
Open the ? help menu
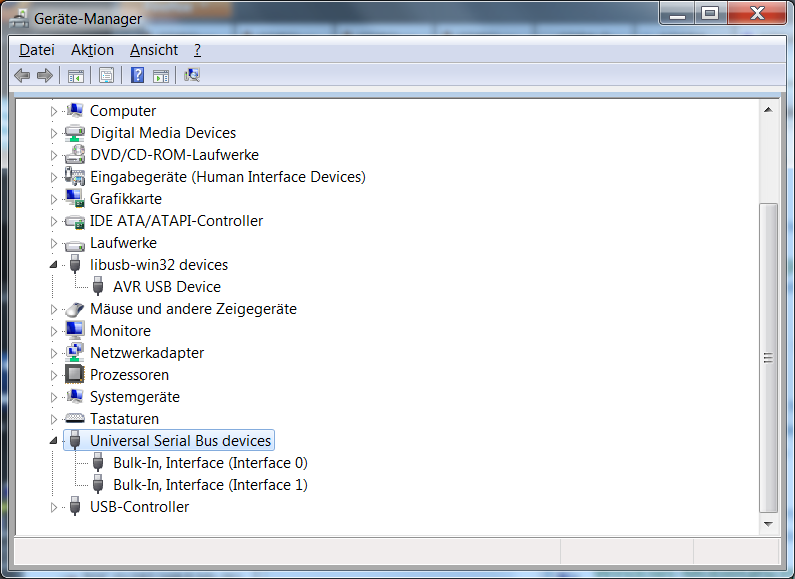click(x=197, y=50)
